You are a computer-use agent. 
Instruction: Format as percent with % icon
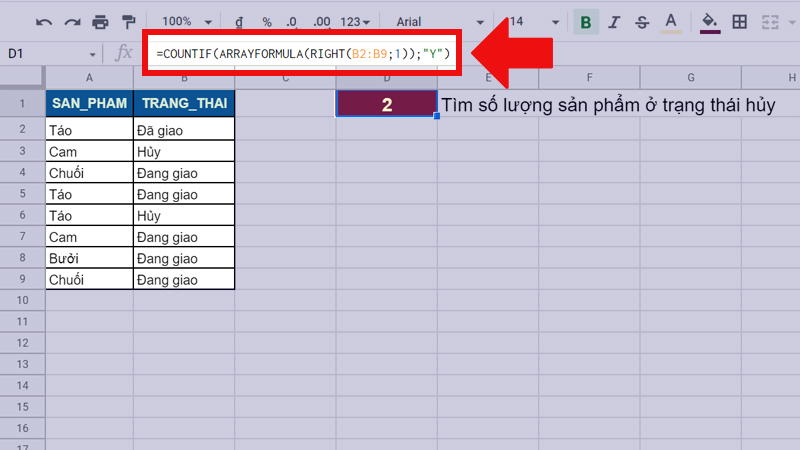(x=267, y=21)
